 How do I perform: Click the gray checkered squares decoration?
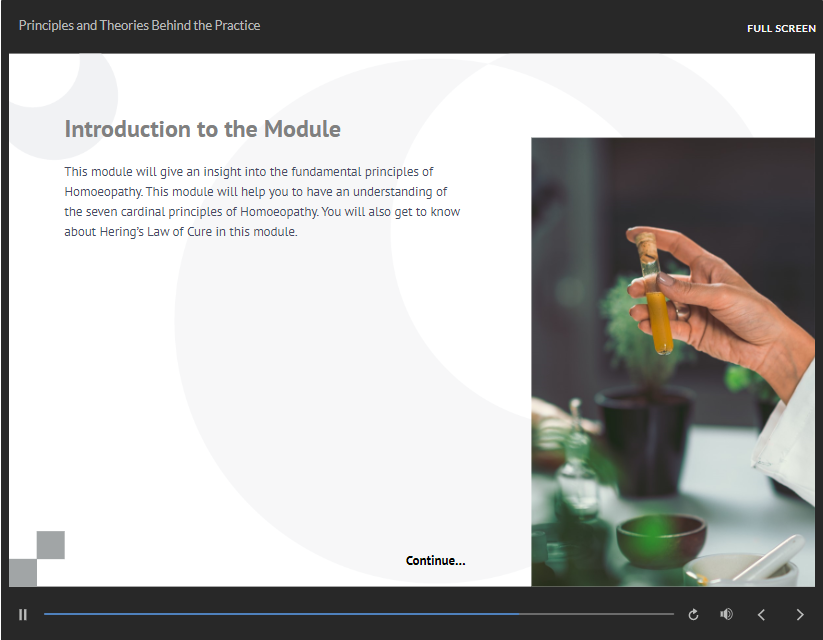point(37,558)
